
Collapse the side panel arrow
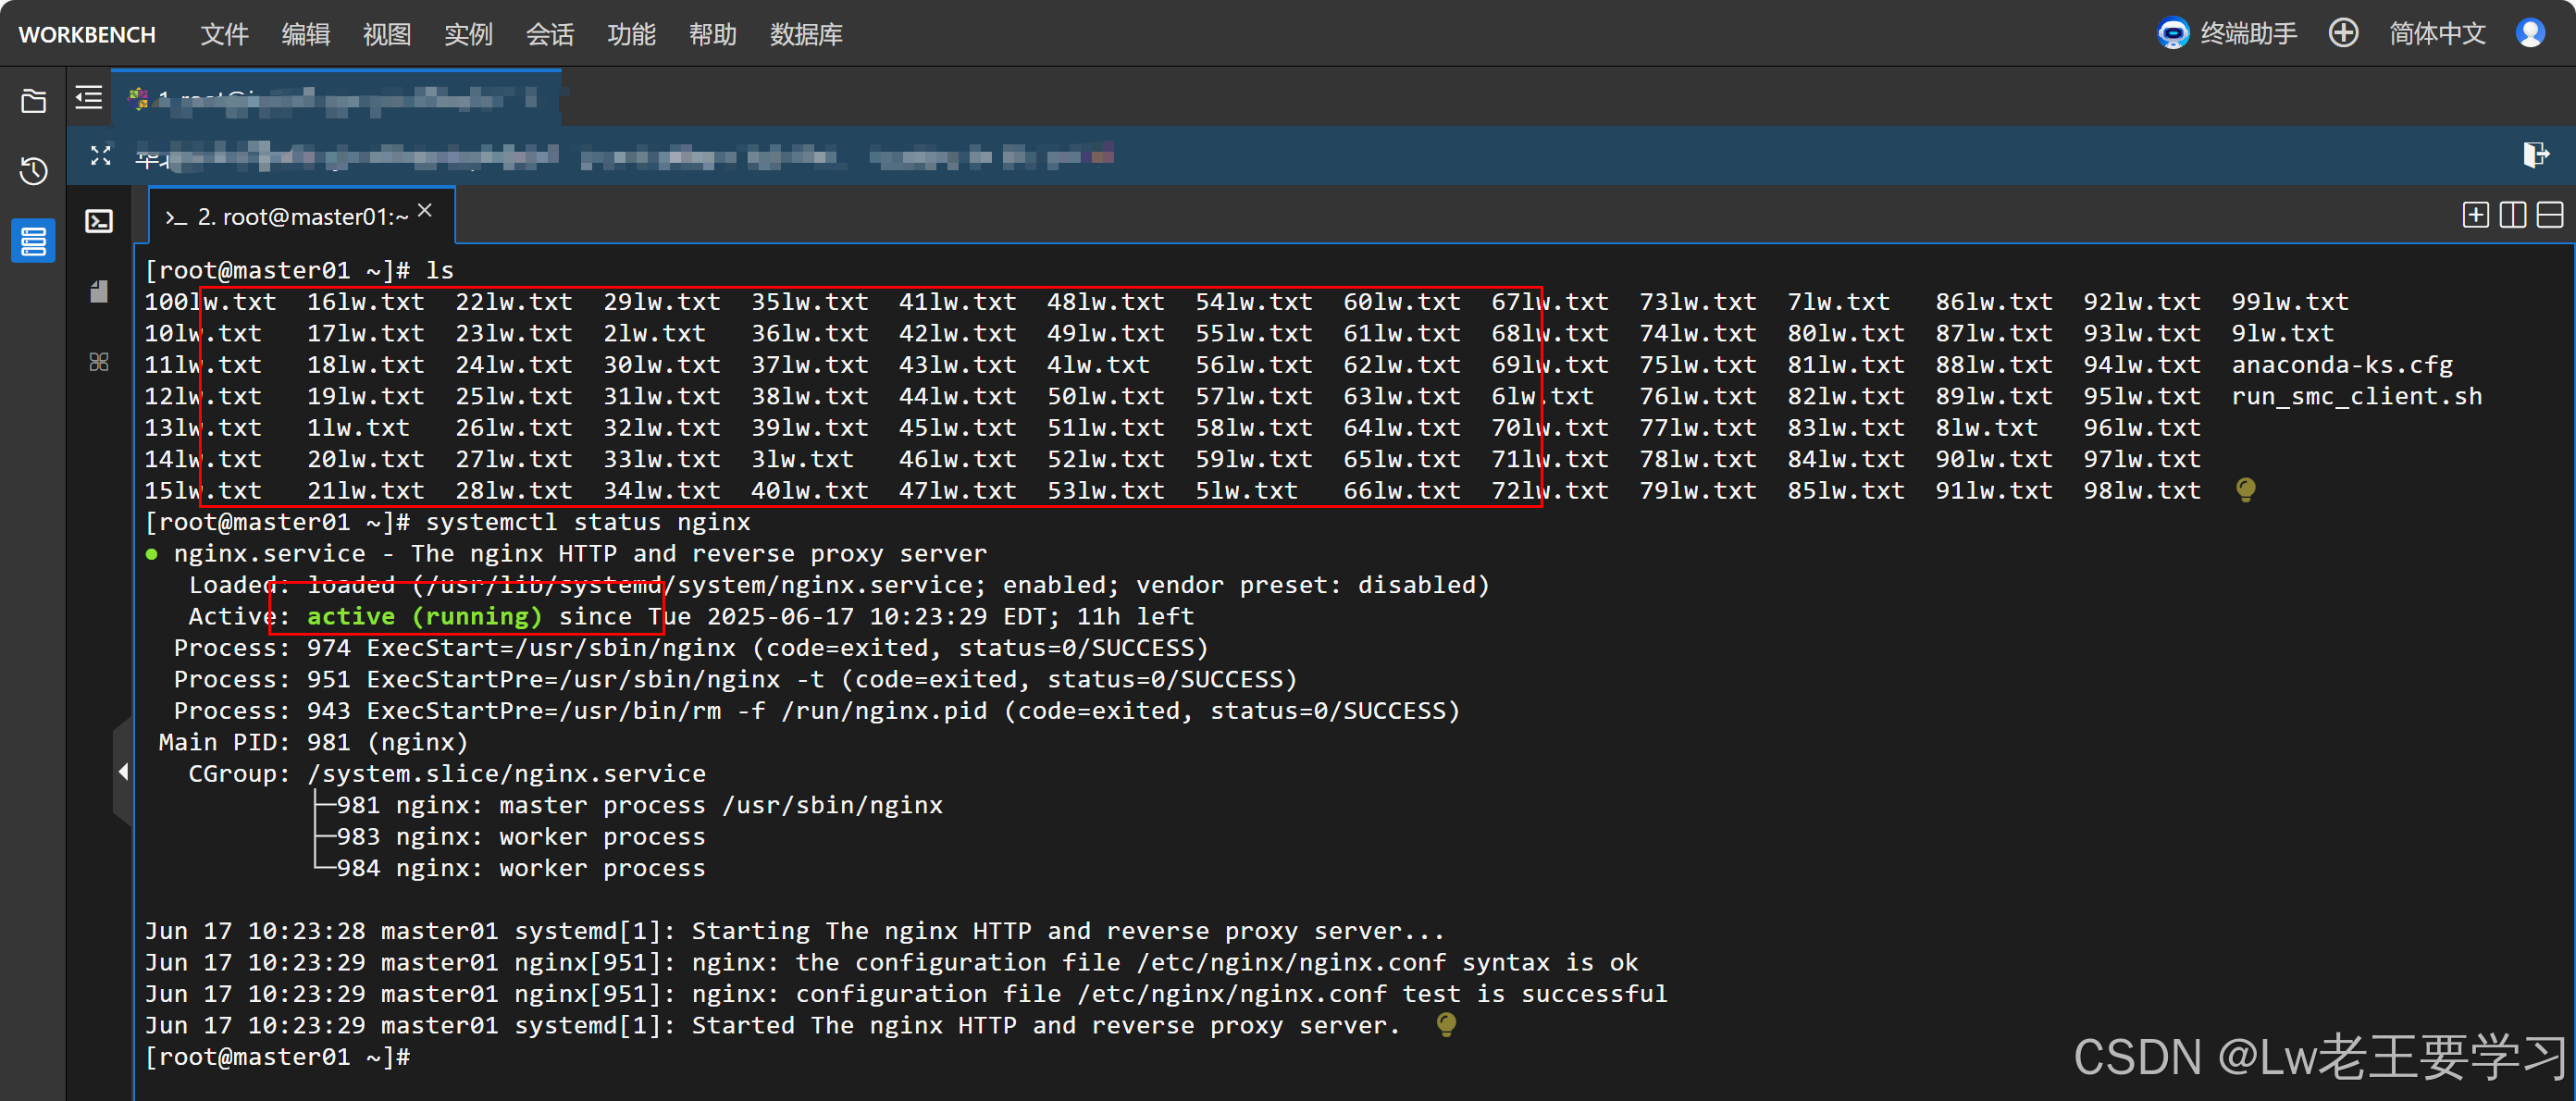click(x=123, y=771)
